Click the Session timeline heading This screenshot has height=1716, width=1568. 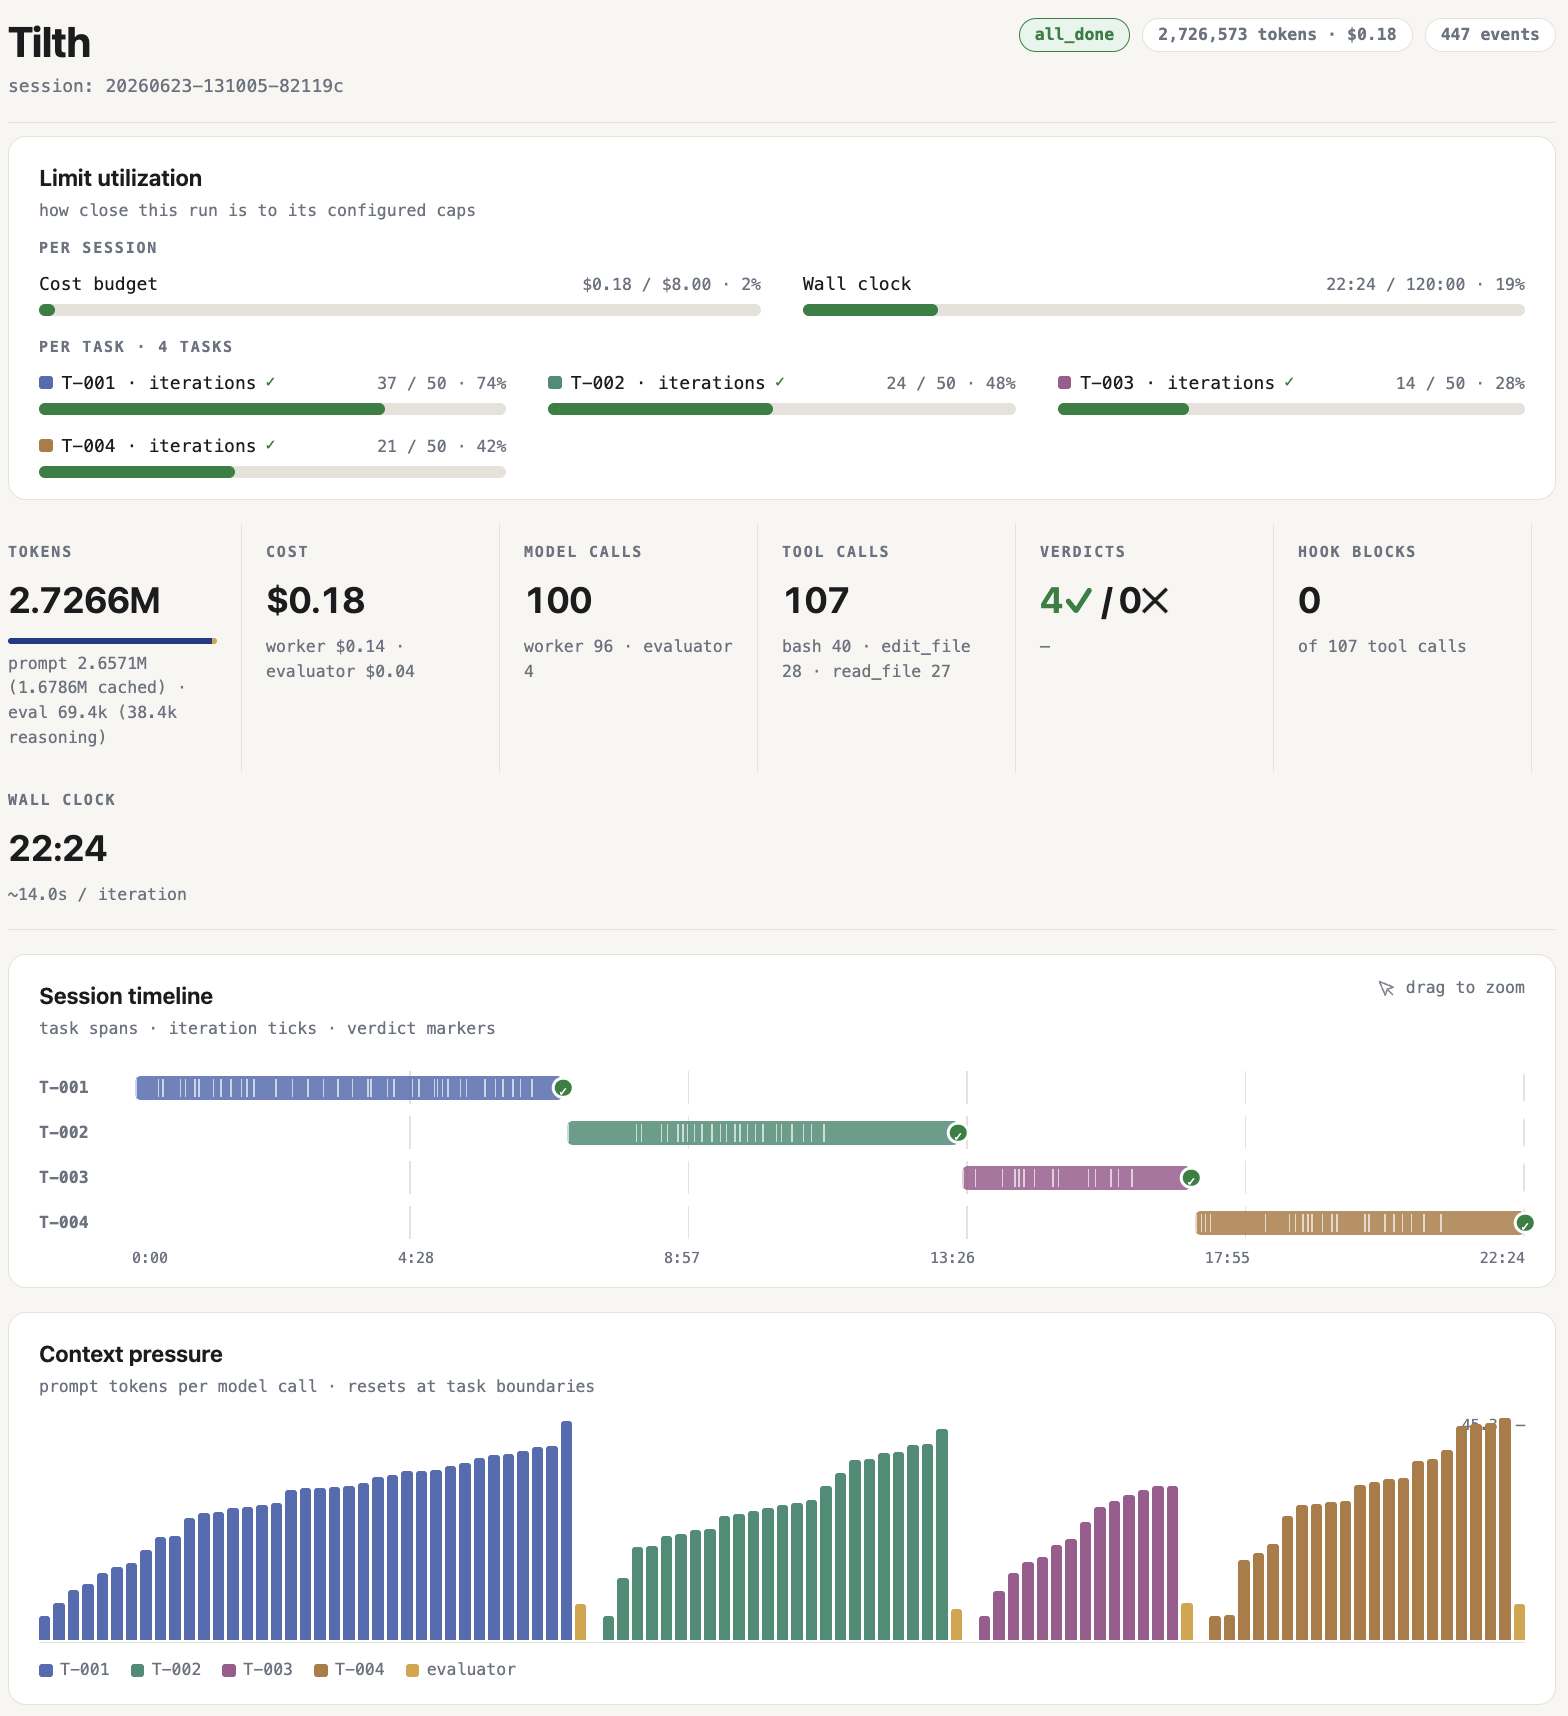tap(126, 996)
